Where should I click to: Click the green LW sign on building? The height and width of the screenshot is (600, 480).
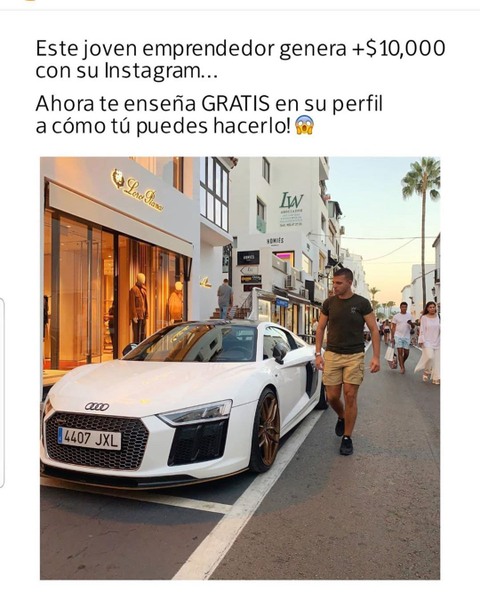[x=291, y=200]
